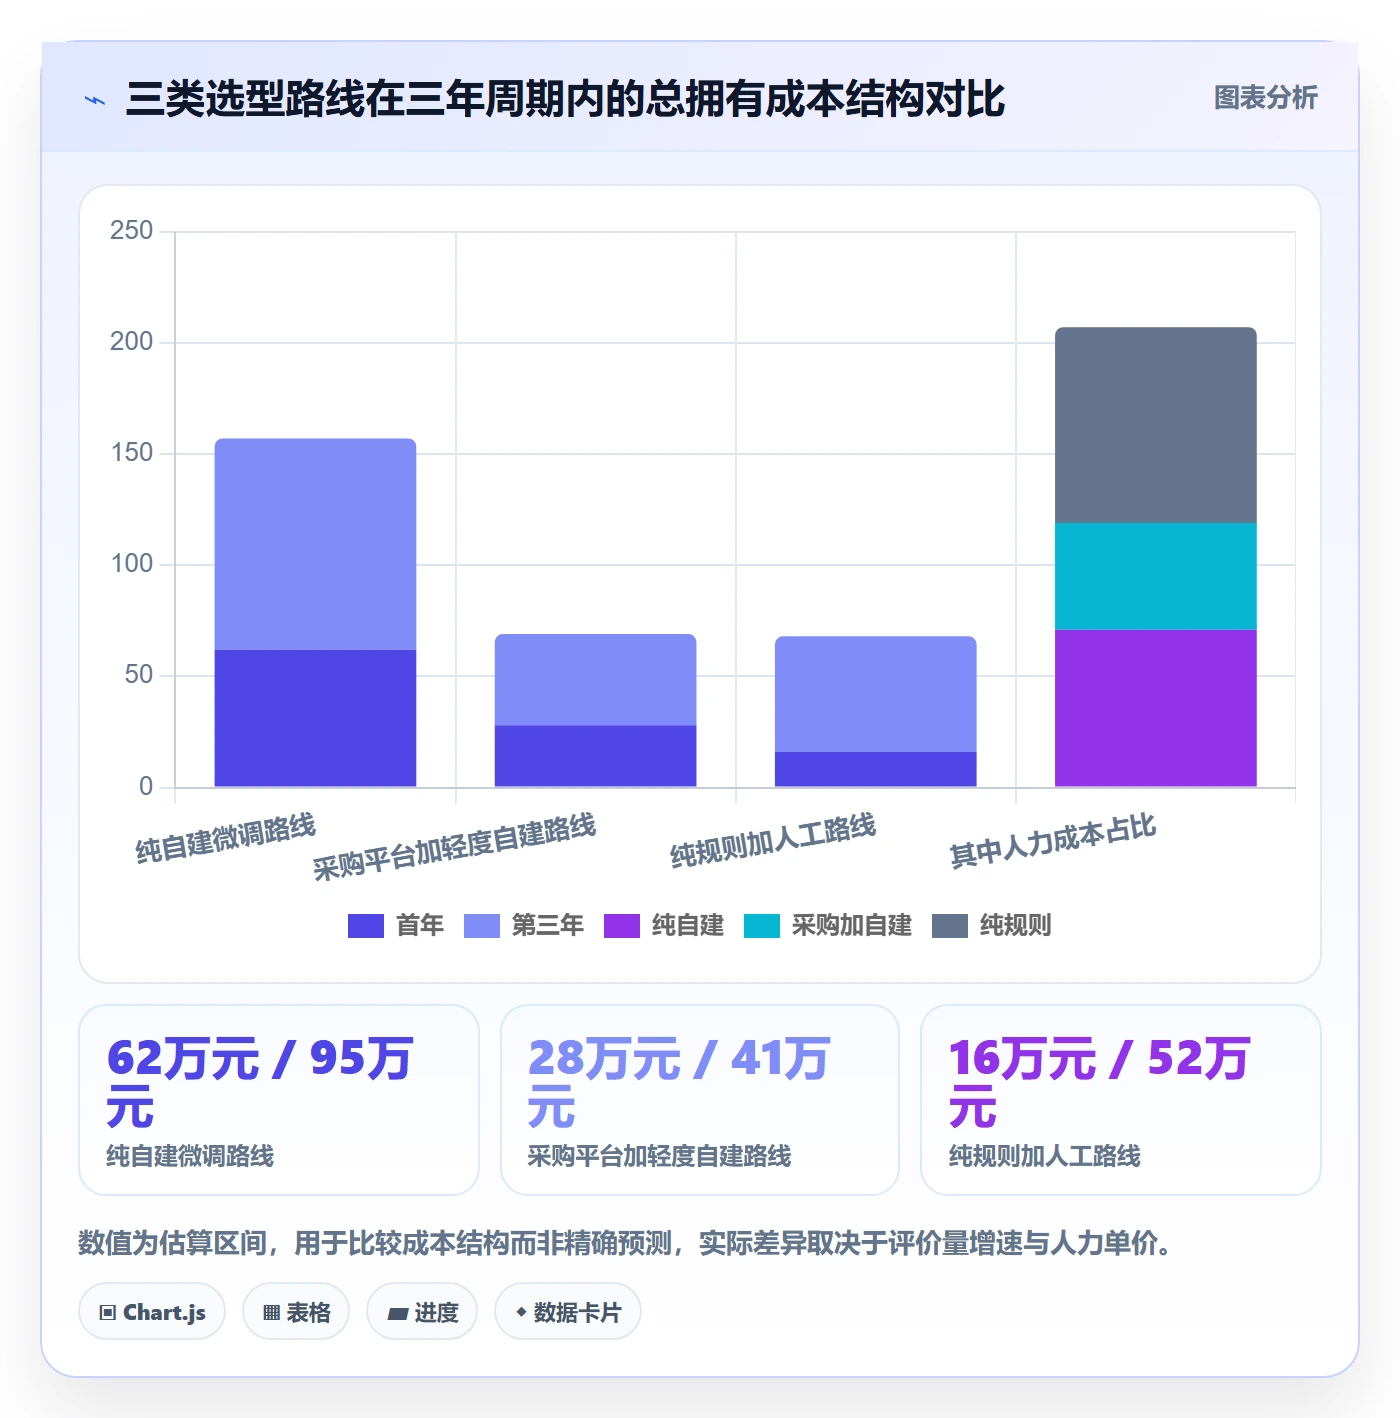Click the 第三年 bar segment of 采购平台加轻度自建路线
This screenshot has height=1418, width=1400.
click(x=595, y=680)
